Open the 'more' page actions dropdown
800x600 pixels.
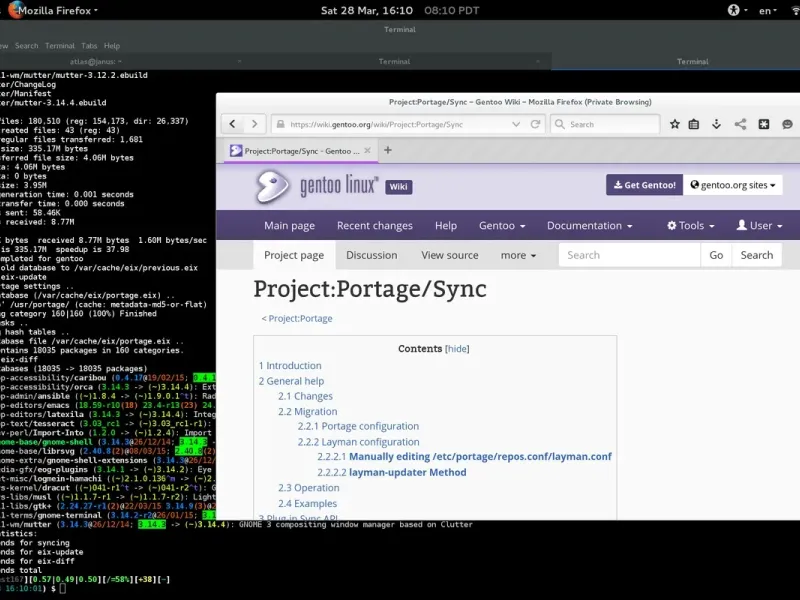(x=518, y=255)
